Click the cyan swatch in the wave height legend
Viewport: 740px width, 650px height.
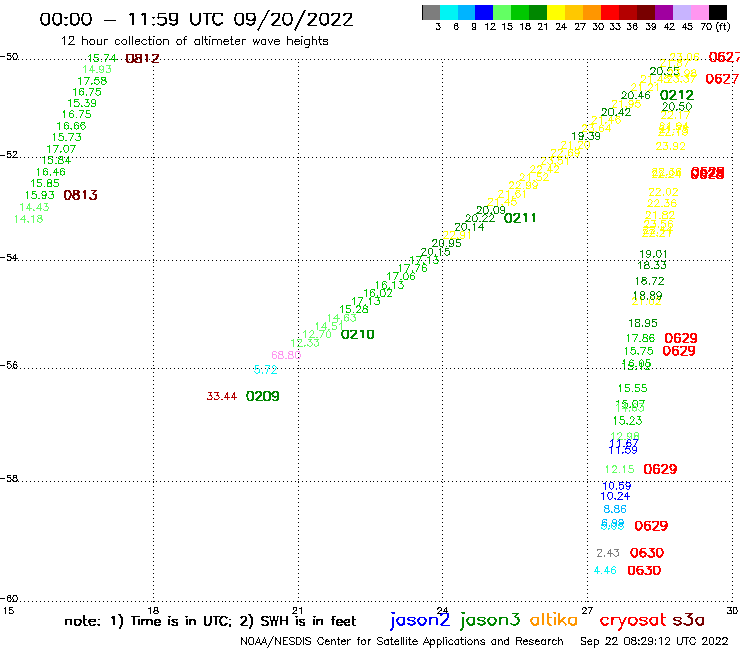click(449, 12)
